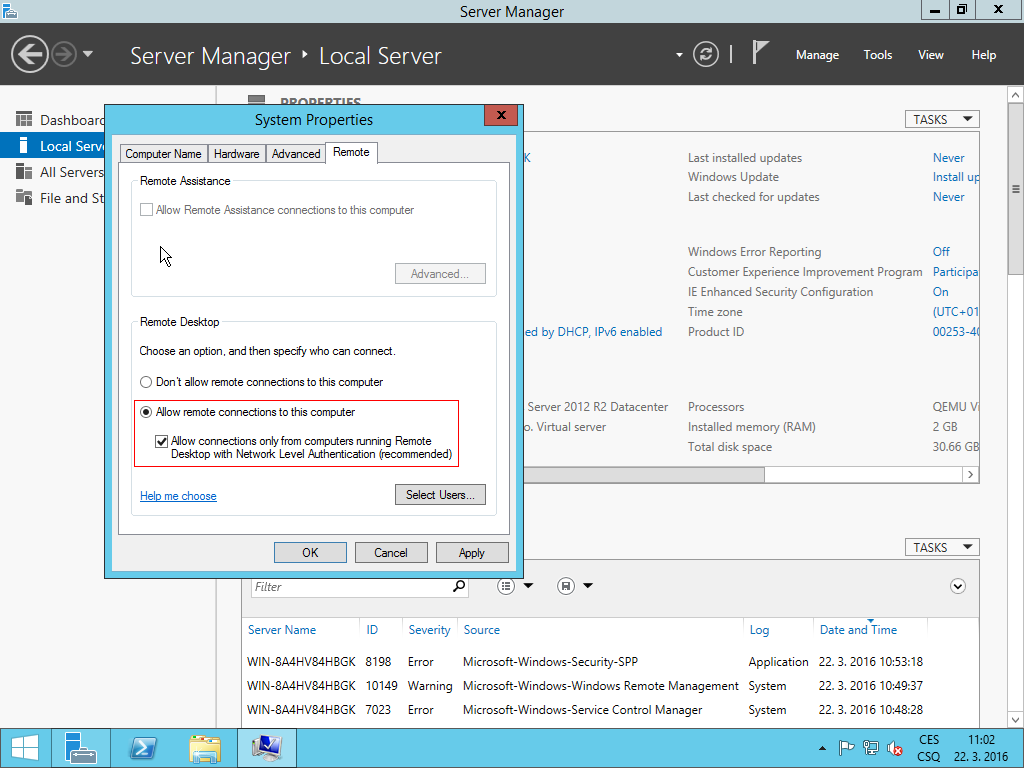The image size is (1024, 768).
Task: Sort events by Server Name column
Action: tap(281, 630)
